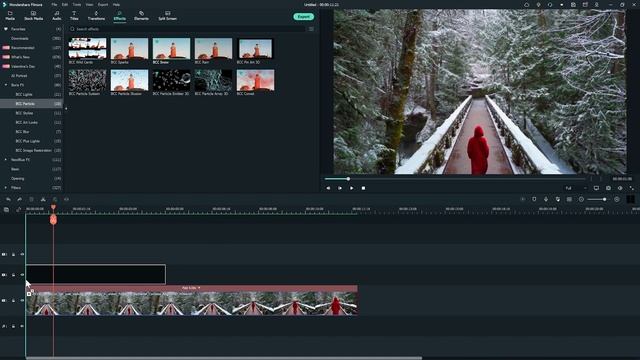Select BCC Sparks effect thumbnail
640x360 pixels.
coord(129,49)
